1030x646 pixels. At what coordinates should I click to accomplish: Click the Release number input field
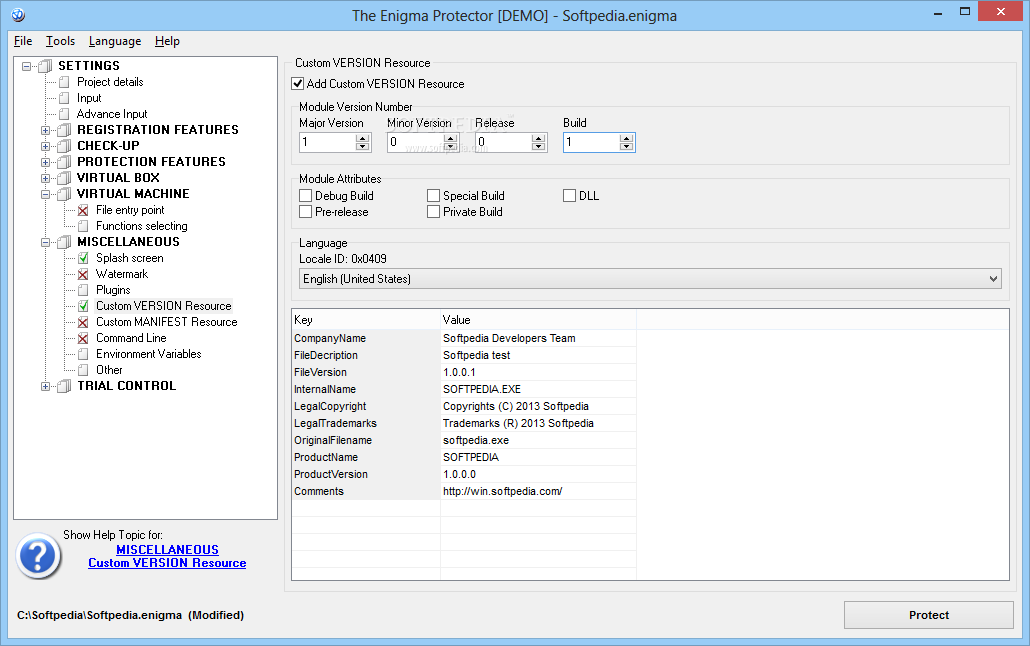coord(503,142)
